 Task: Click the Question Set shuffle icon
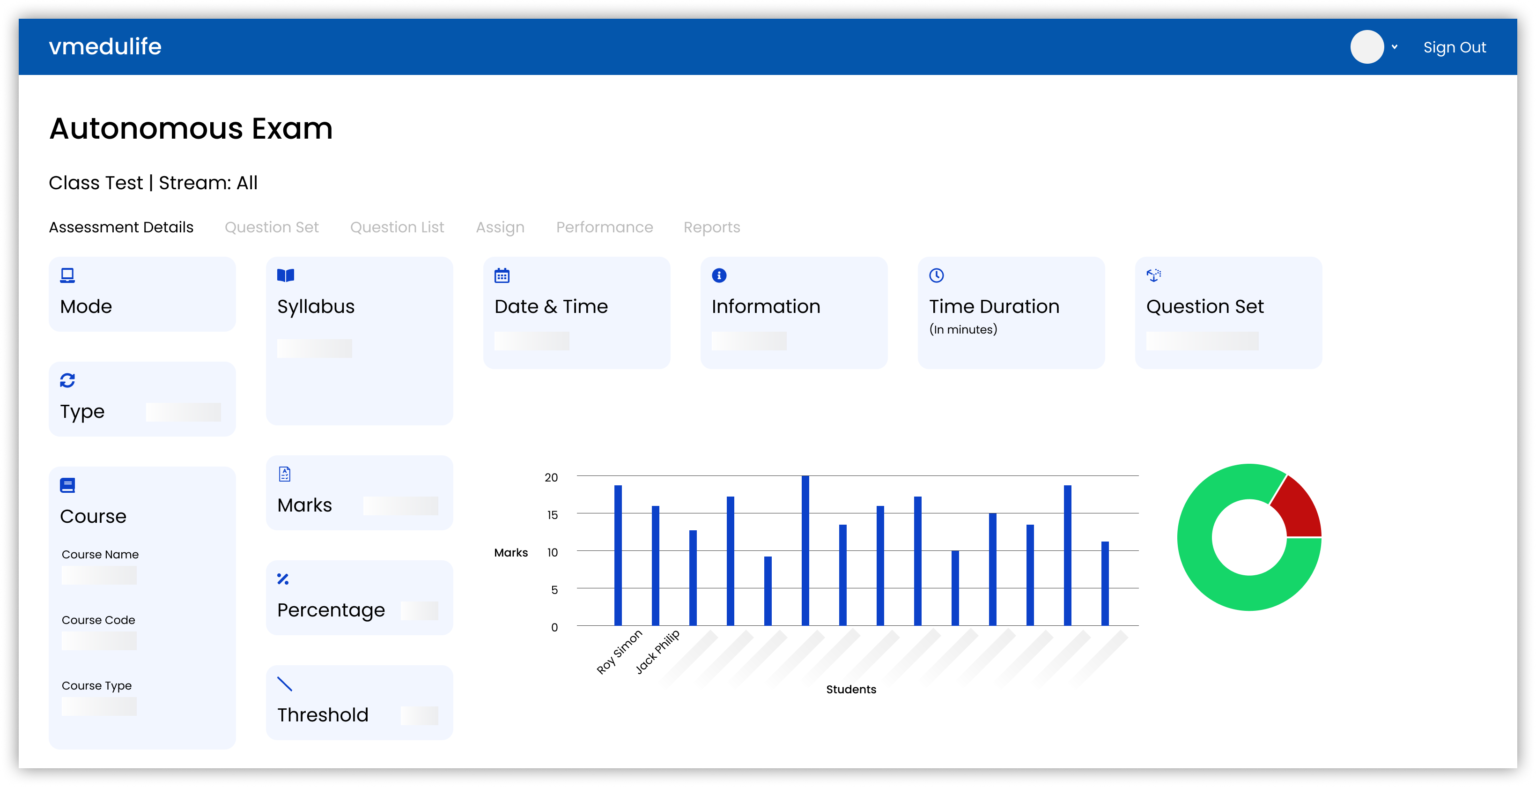click(x=1153, y=275)
